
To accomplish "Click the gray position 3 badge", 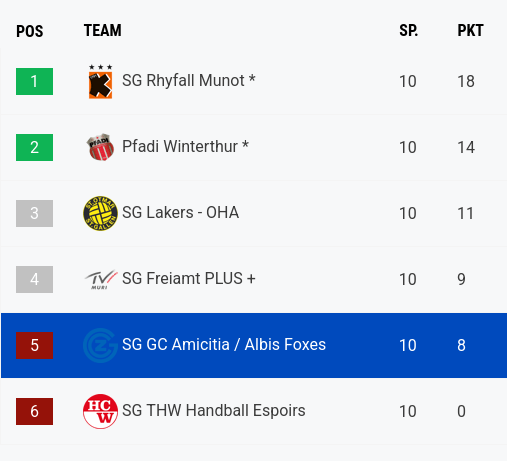I will click(x=34, y=214).
